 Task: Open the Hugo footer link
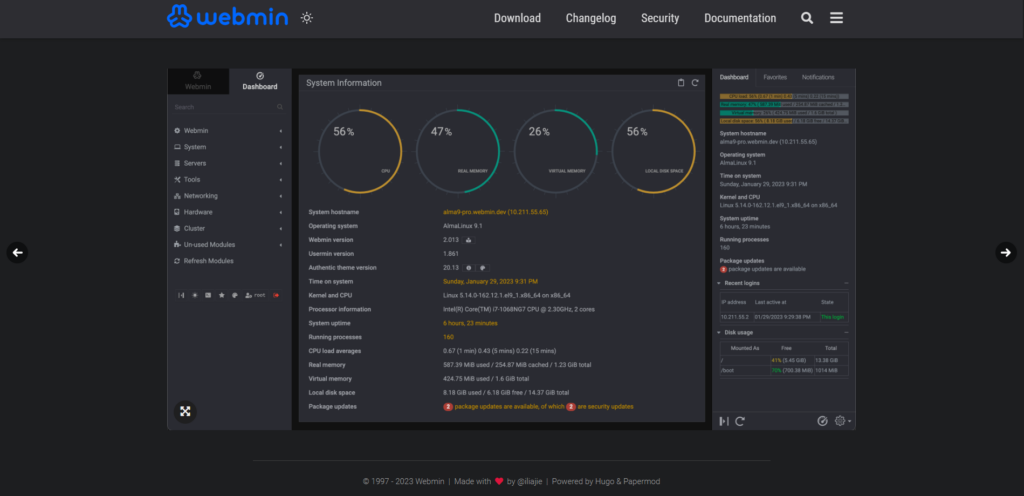603,482
